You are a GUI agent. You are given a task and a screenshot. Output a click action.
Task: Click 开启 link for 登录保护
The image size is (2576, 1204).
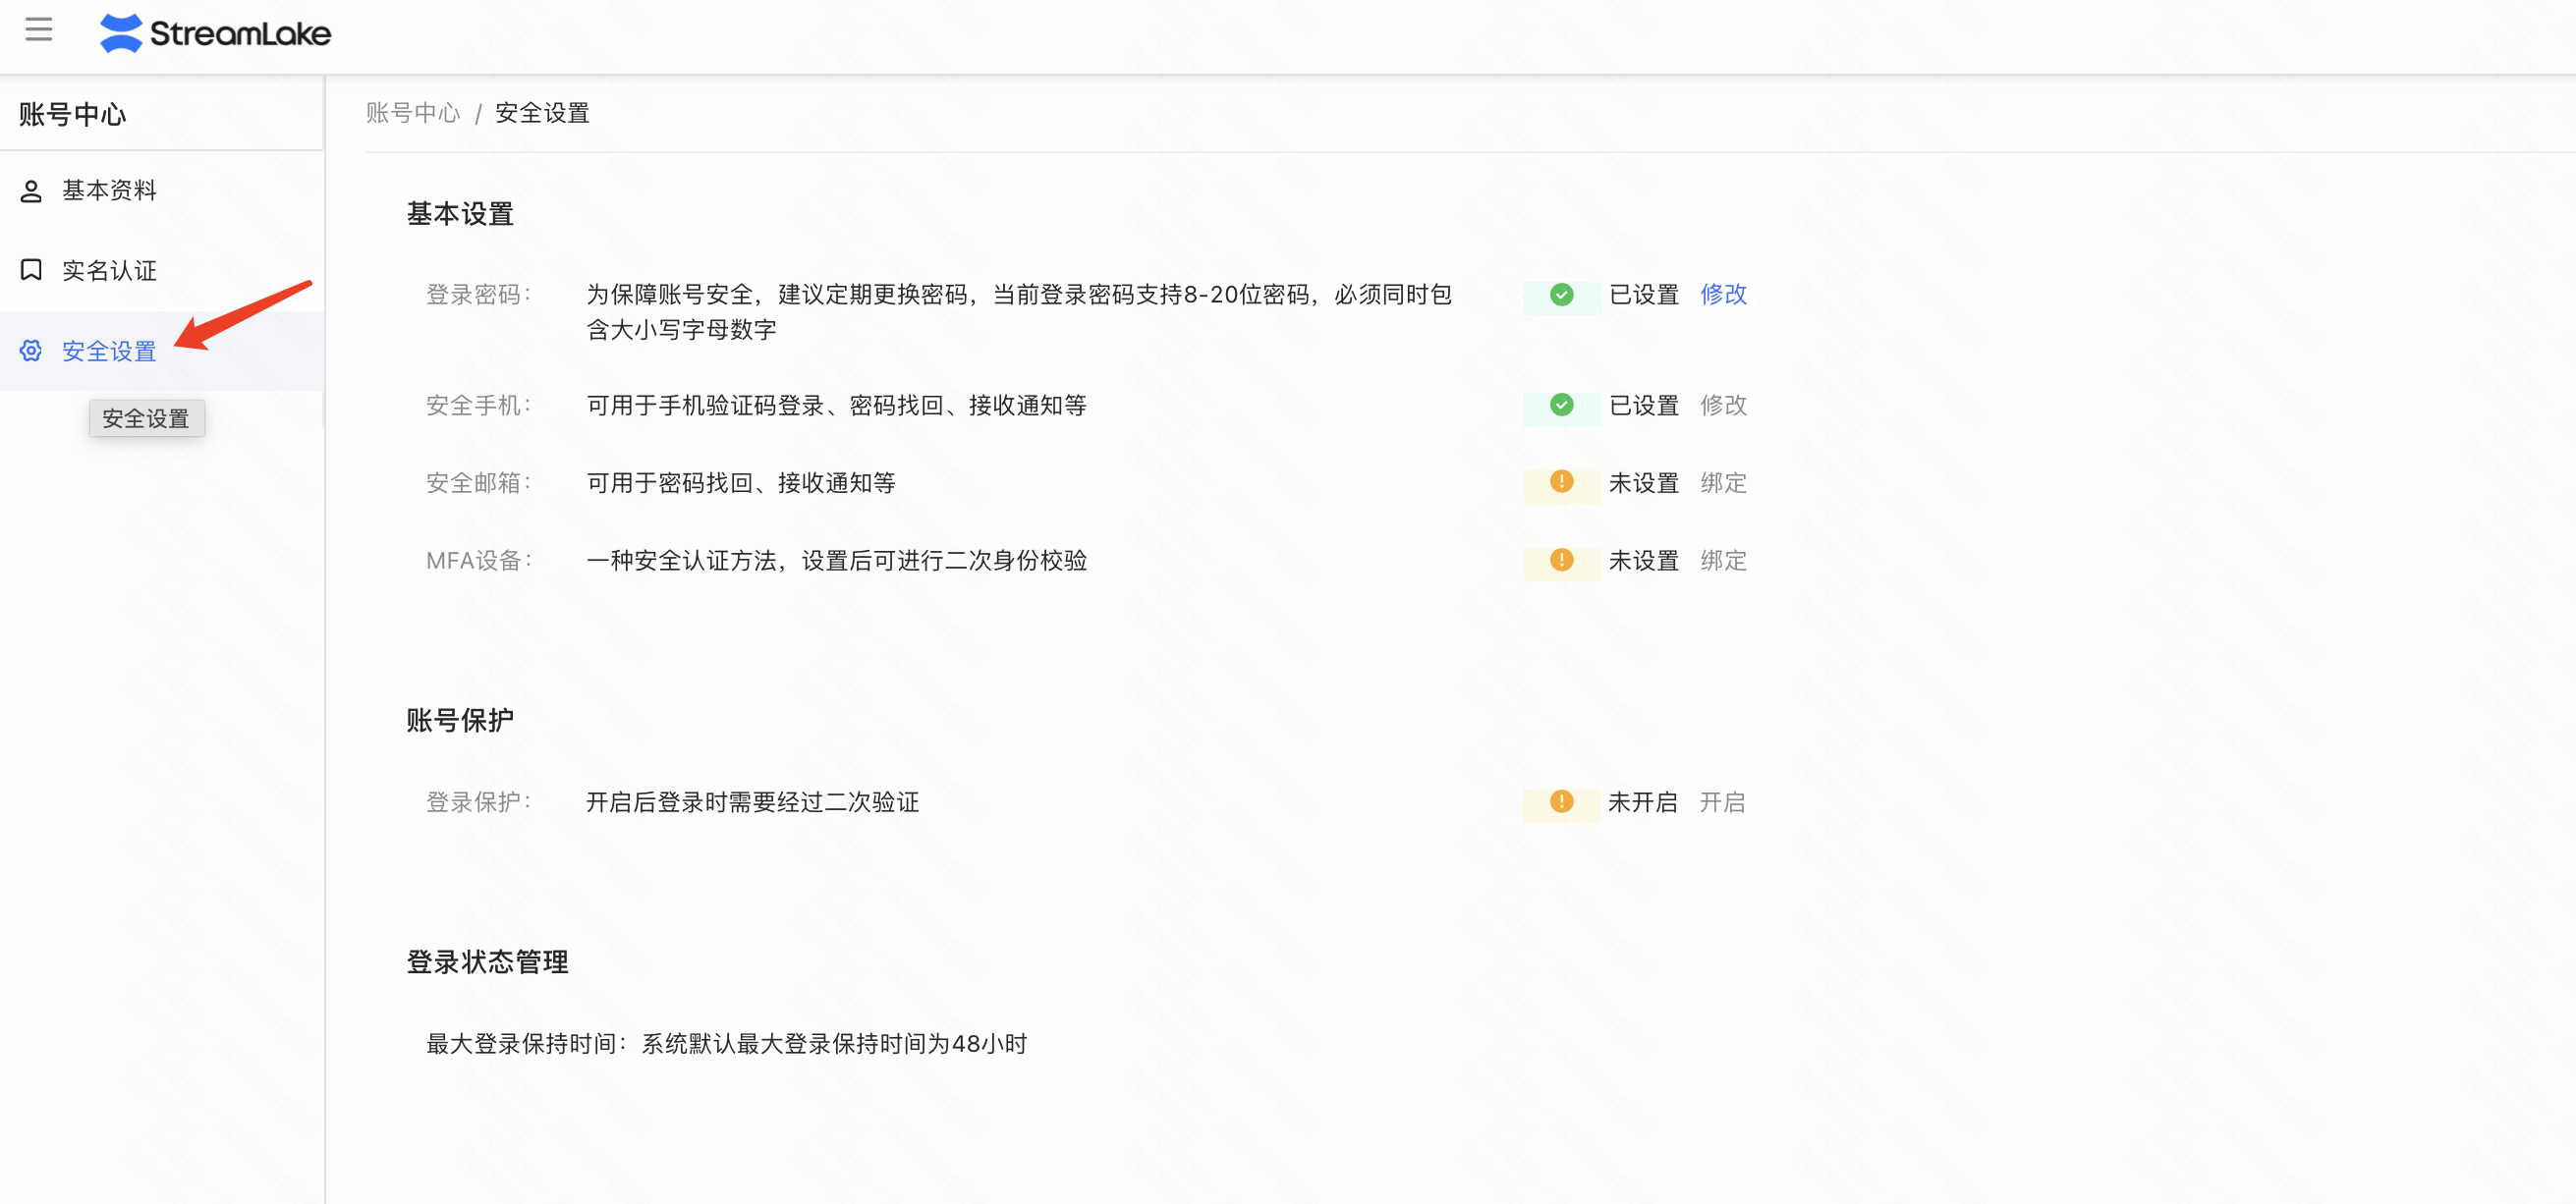[1722, 802]
